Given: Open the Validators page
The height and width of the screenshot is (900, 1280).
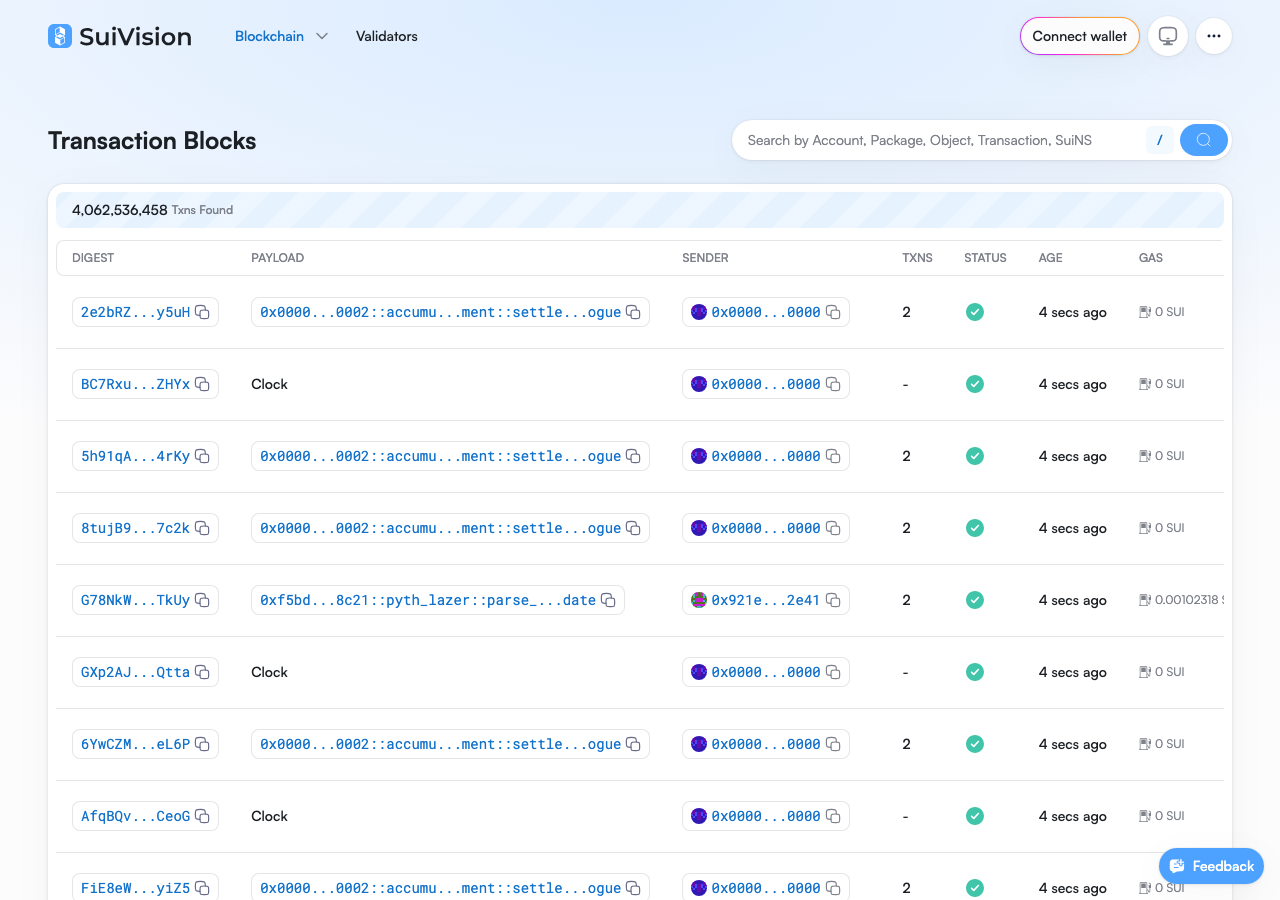Looking at the screenshot, I should coord(387,36).
